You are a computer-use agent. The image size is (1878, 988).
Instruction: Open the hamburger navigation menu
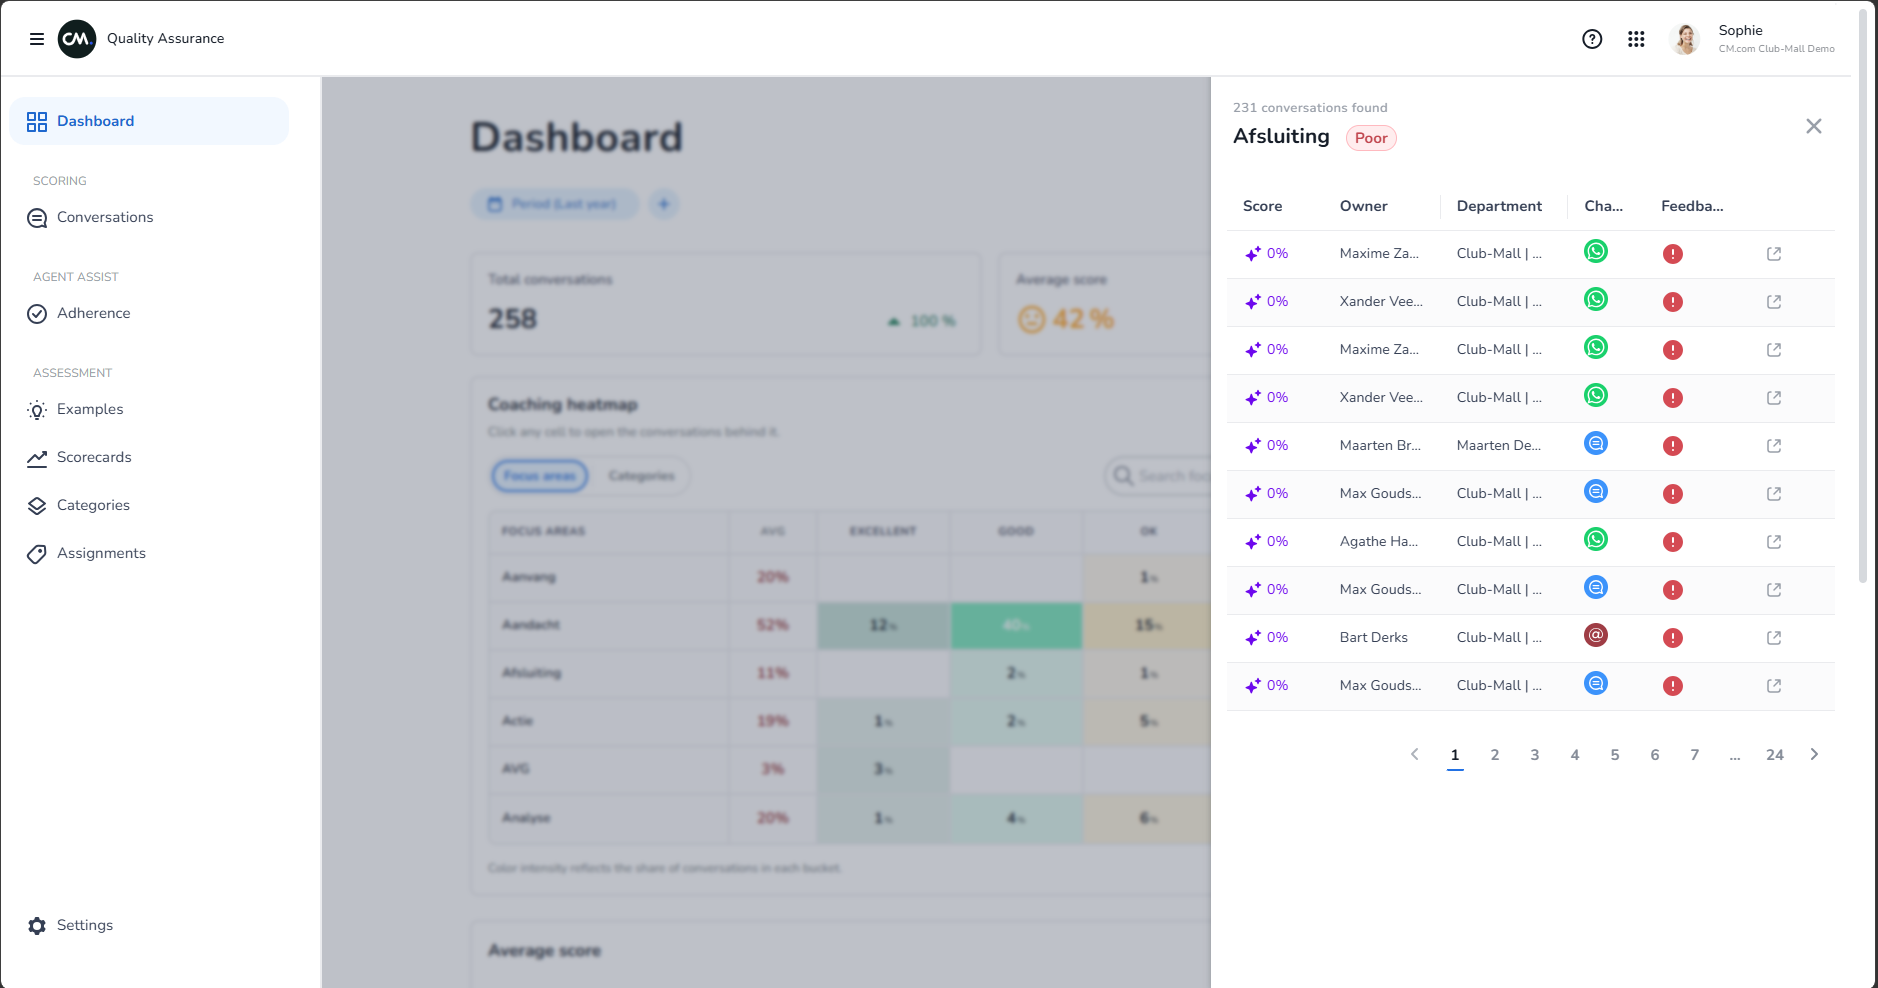(x=37, y=39)
